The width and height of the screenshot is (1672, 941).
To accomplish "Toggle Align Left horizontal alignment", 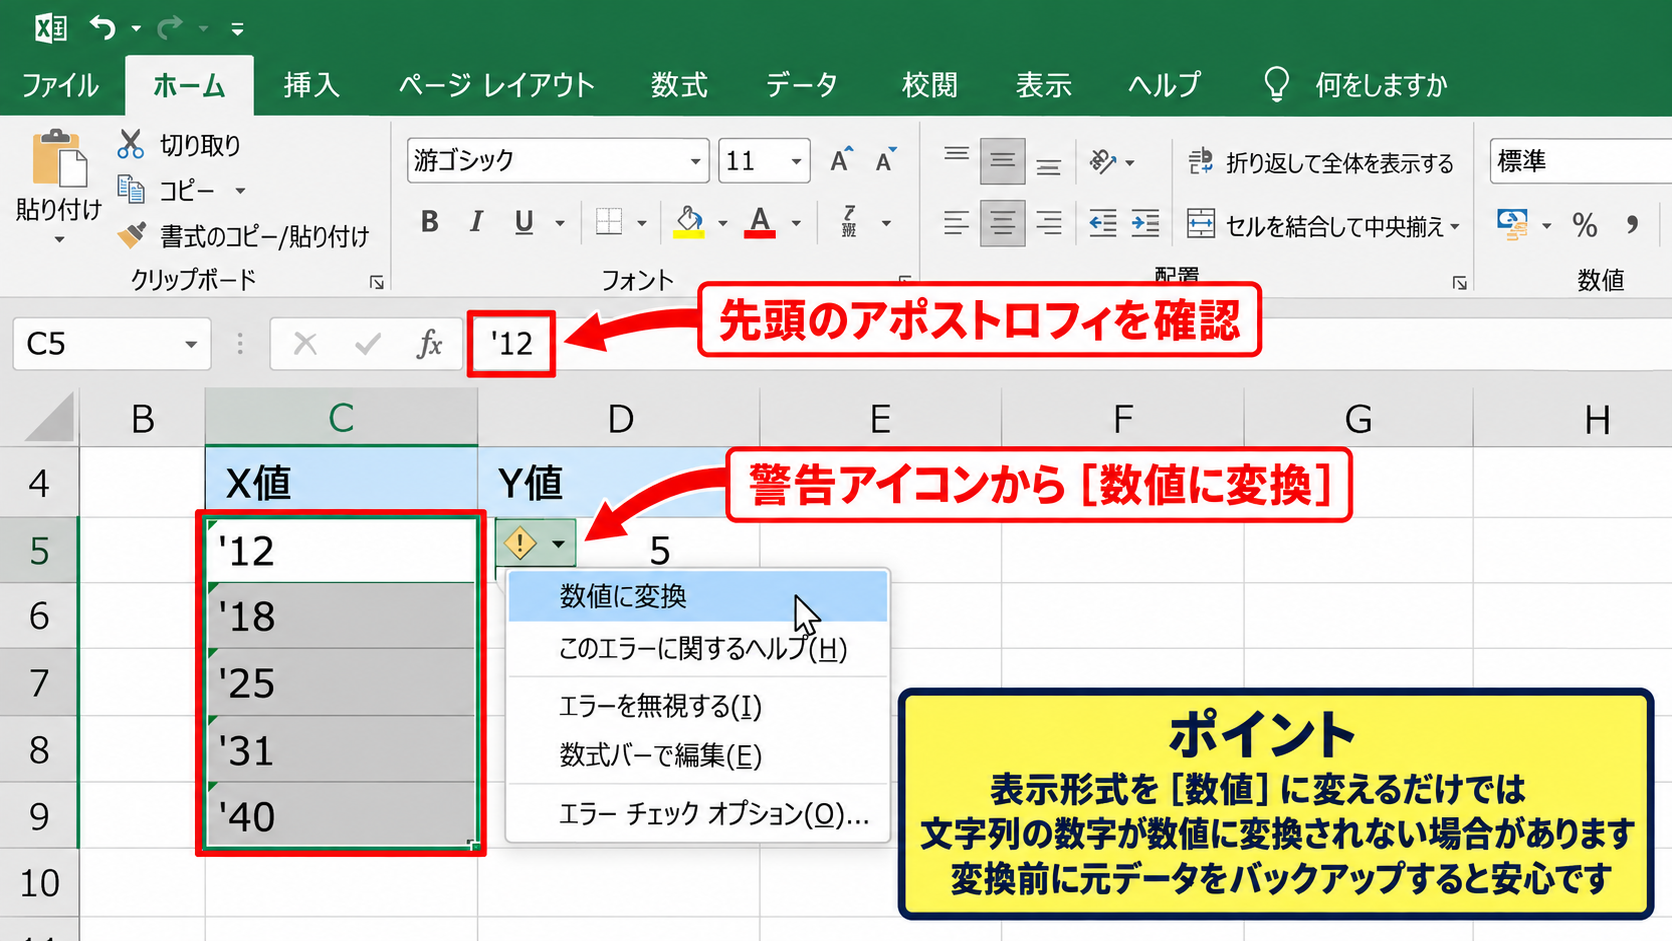I will coord(956,223).
